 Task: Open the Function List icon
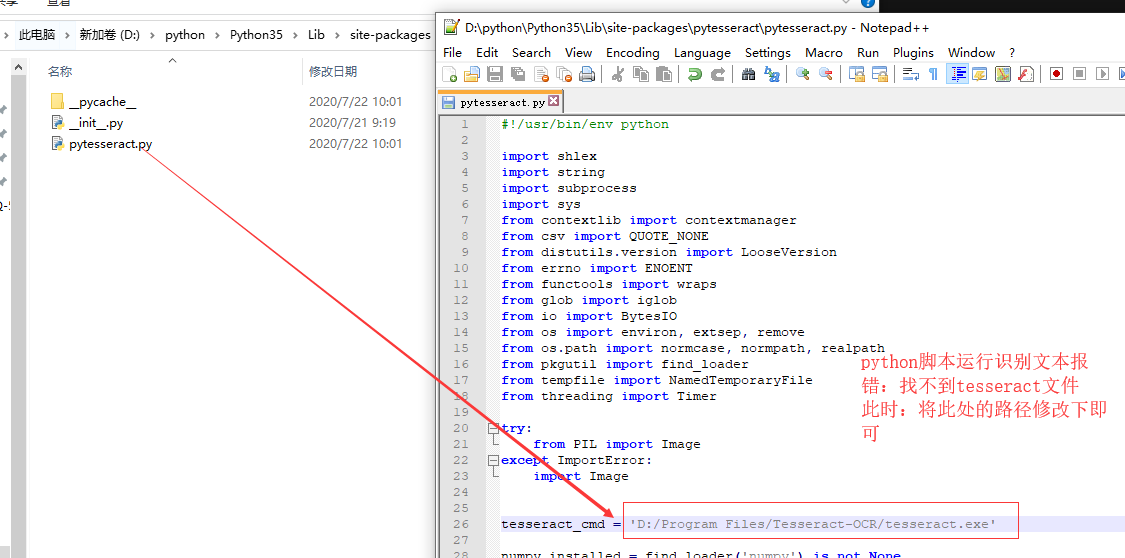pos(1026,74)
